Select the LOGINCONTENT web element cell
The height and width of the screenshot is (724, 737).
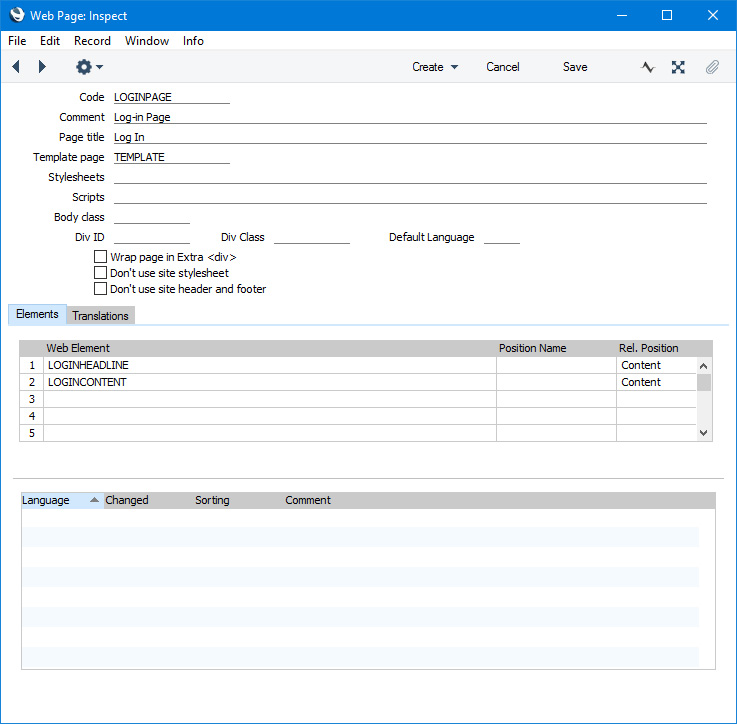pos(270,382)
